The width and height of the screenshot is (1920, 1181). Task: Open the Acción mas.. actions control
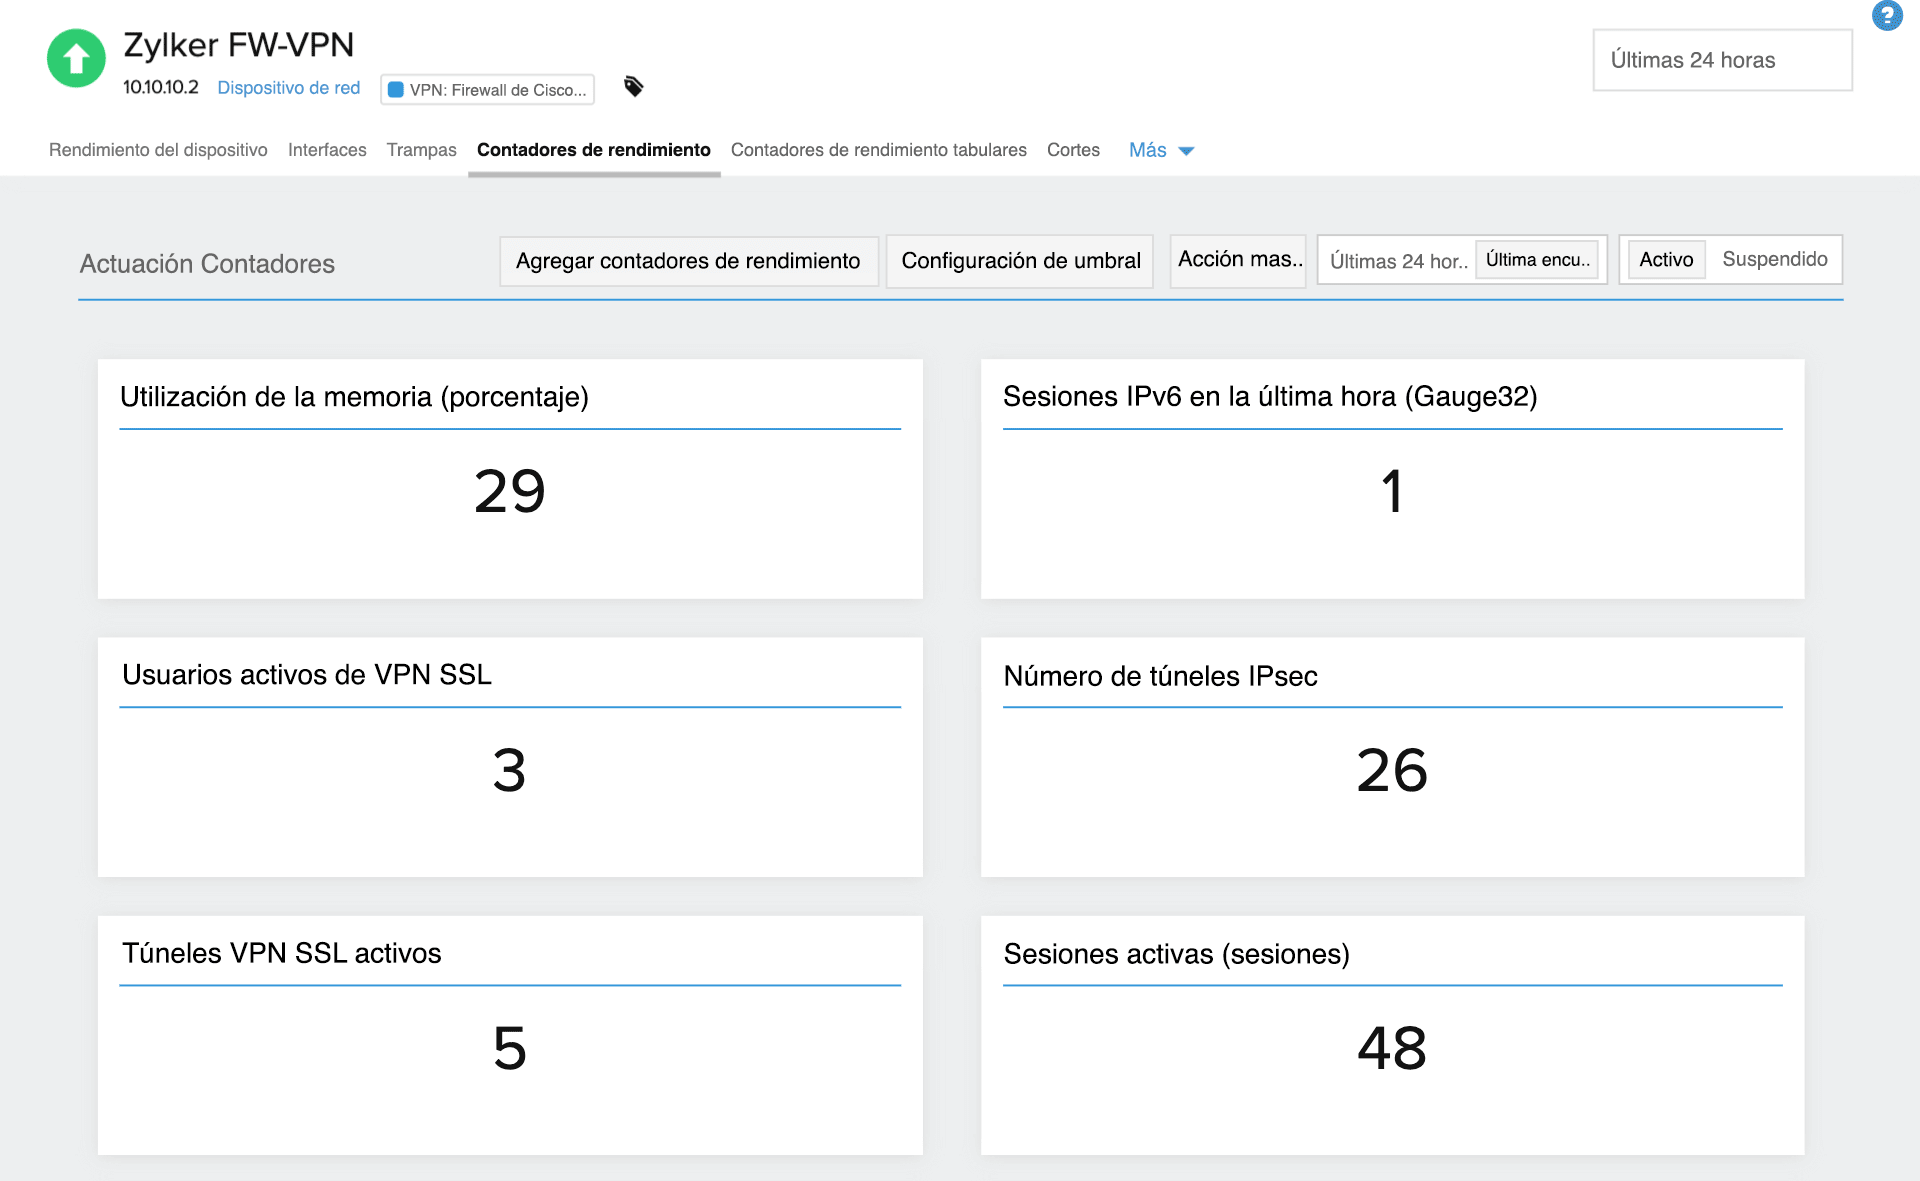(1238, 260)
